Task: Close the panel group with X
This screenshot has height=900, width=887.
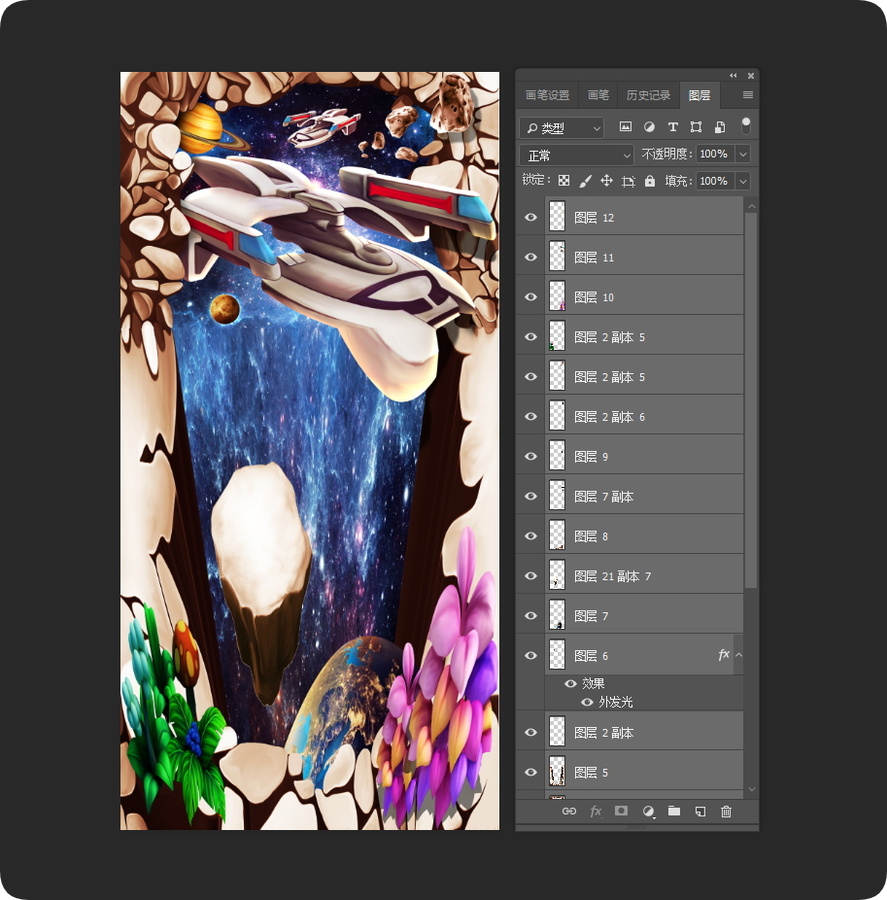Action: pyautogui.click(x=750, y=75)
